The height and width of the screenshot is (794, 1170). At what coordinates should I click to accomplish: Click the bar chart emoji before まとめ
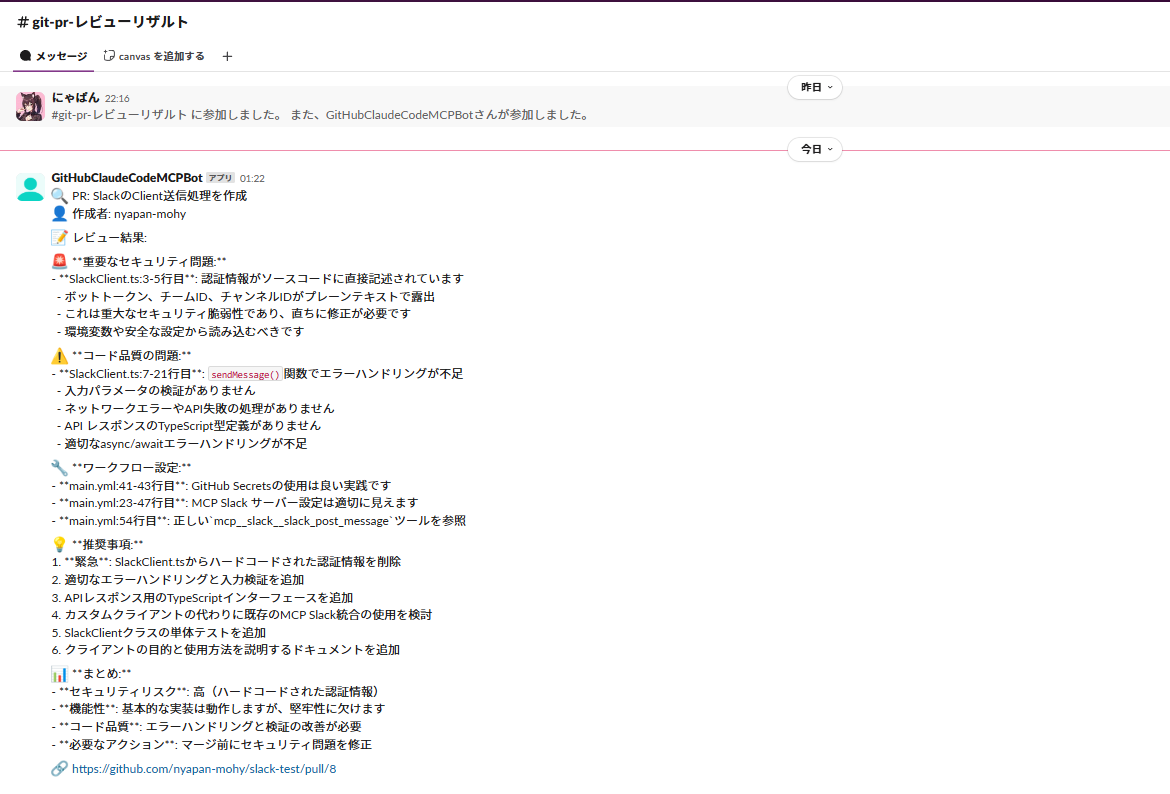tap(60, 674)
